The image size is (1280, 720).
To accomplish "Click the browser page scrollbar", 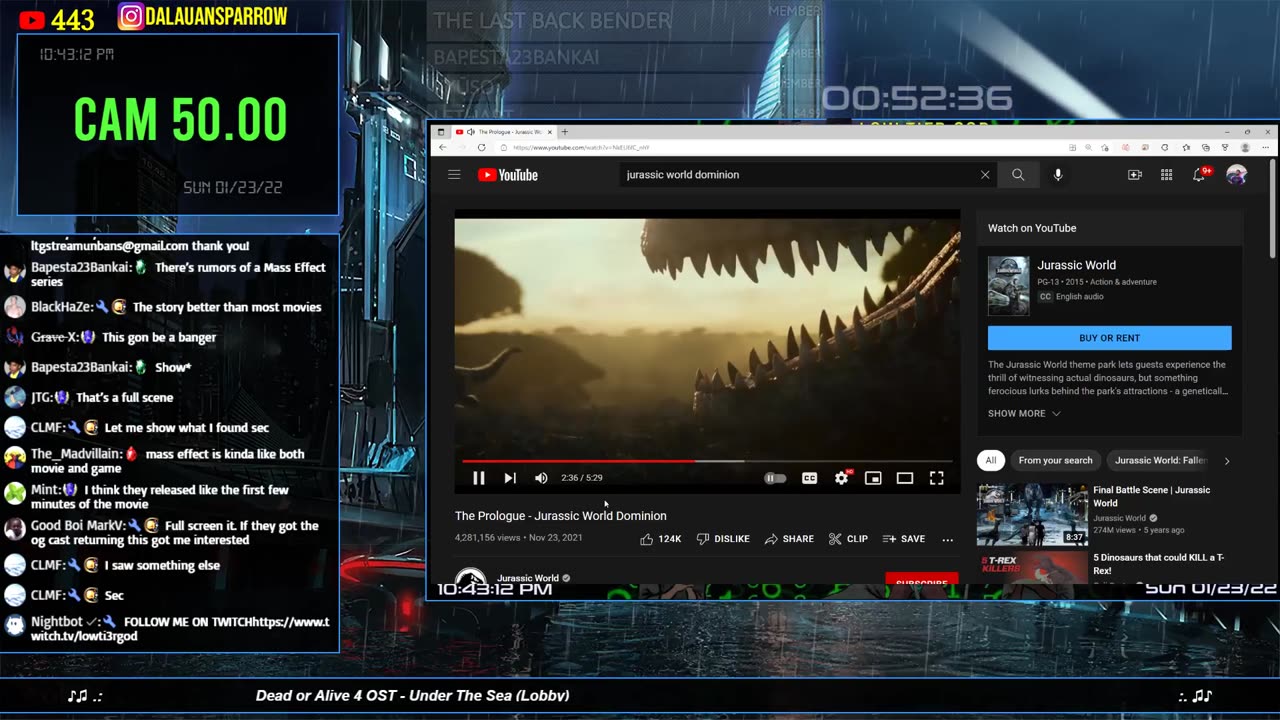I will point(1272,210).
